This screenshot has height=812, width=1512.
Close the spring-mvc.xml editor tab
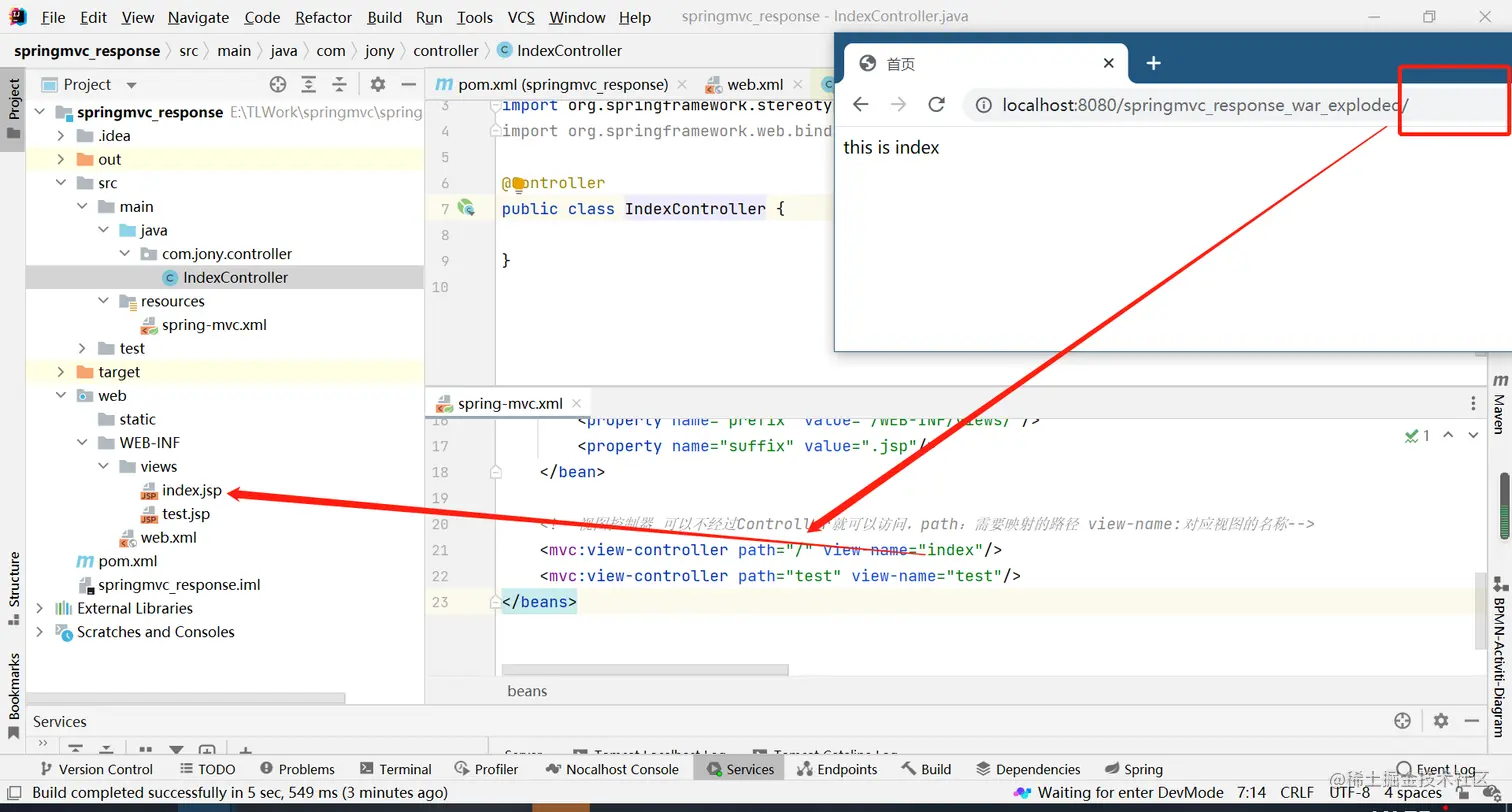(x=575, y=404)
